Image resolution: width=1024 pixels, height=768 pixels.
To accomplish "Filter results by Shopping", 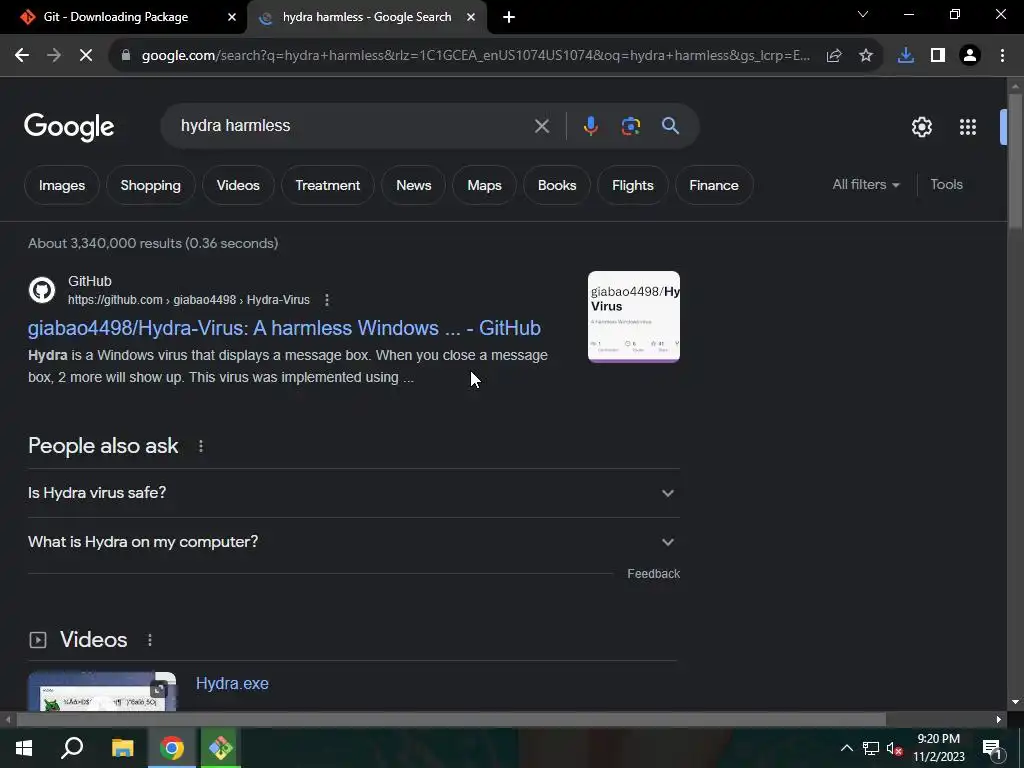I will tap(150, 185).
